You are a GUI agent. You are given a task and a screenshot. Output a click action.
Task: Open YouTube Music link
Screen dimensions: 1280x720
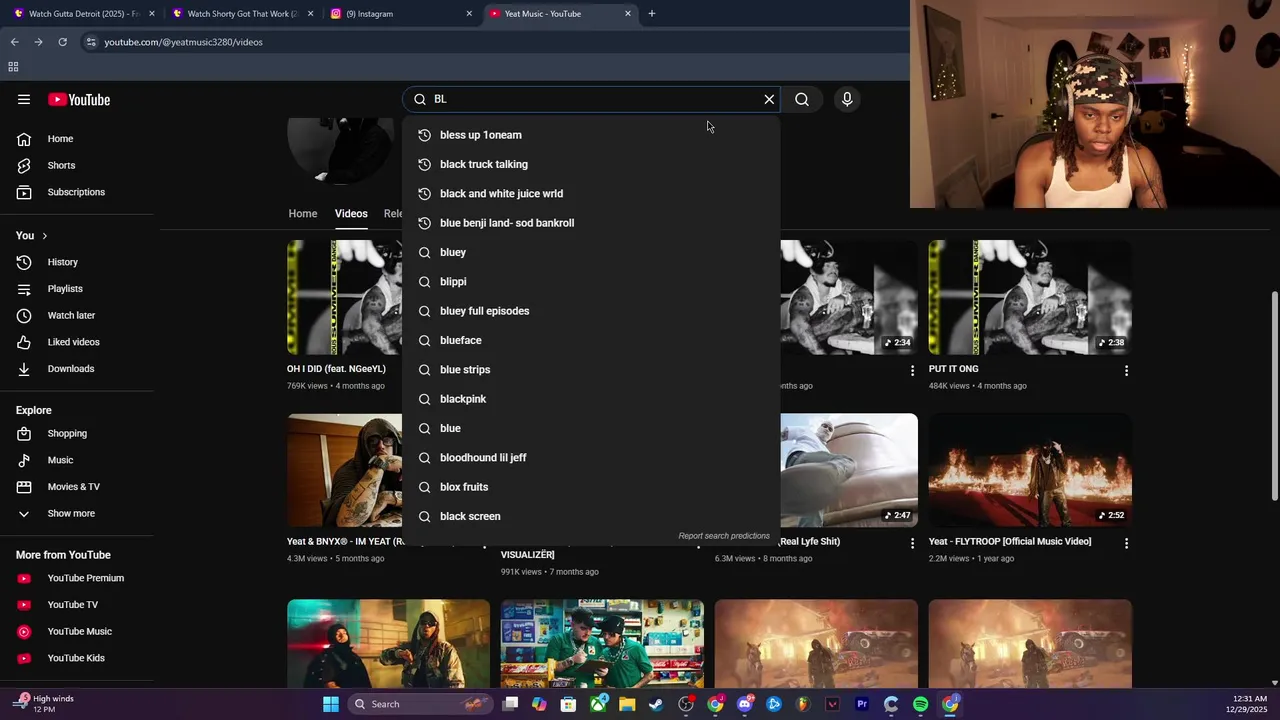[x=78, y=631]
